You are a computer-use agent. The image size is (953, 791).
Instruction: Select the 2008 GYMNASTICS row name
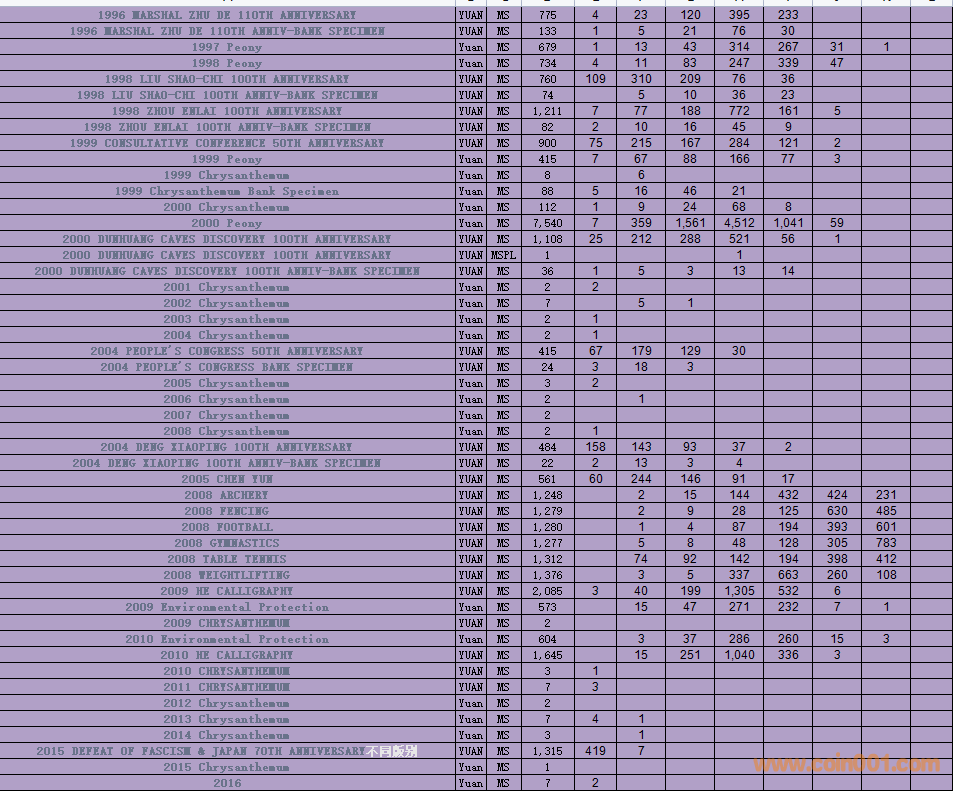click(x=226, y=543)
